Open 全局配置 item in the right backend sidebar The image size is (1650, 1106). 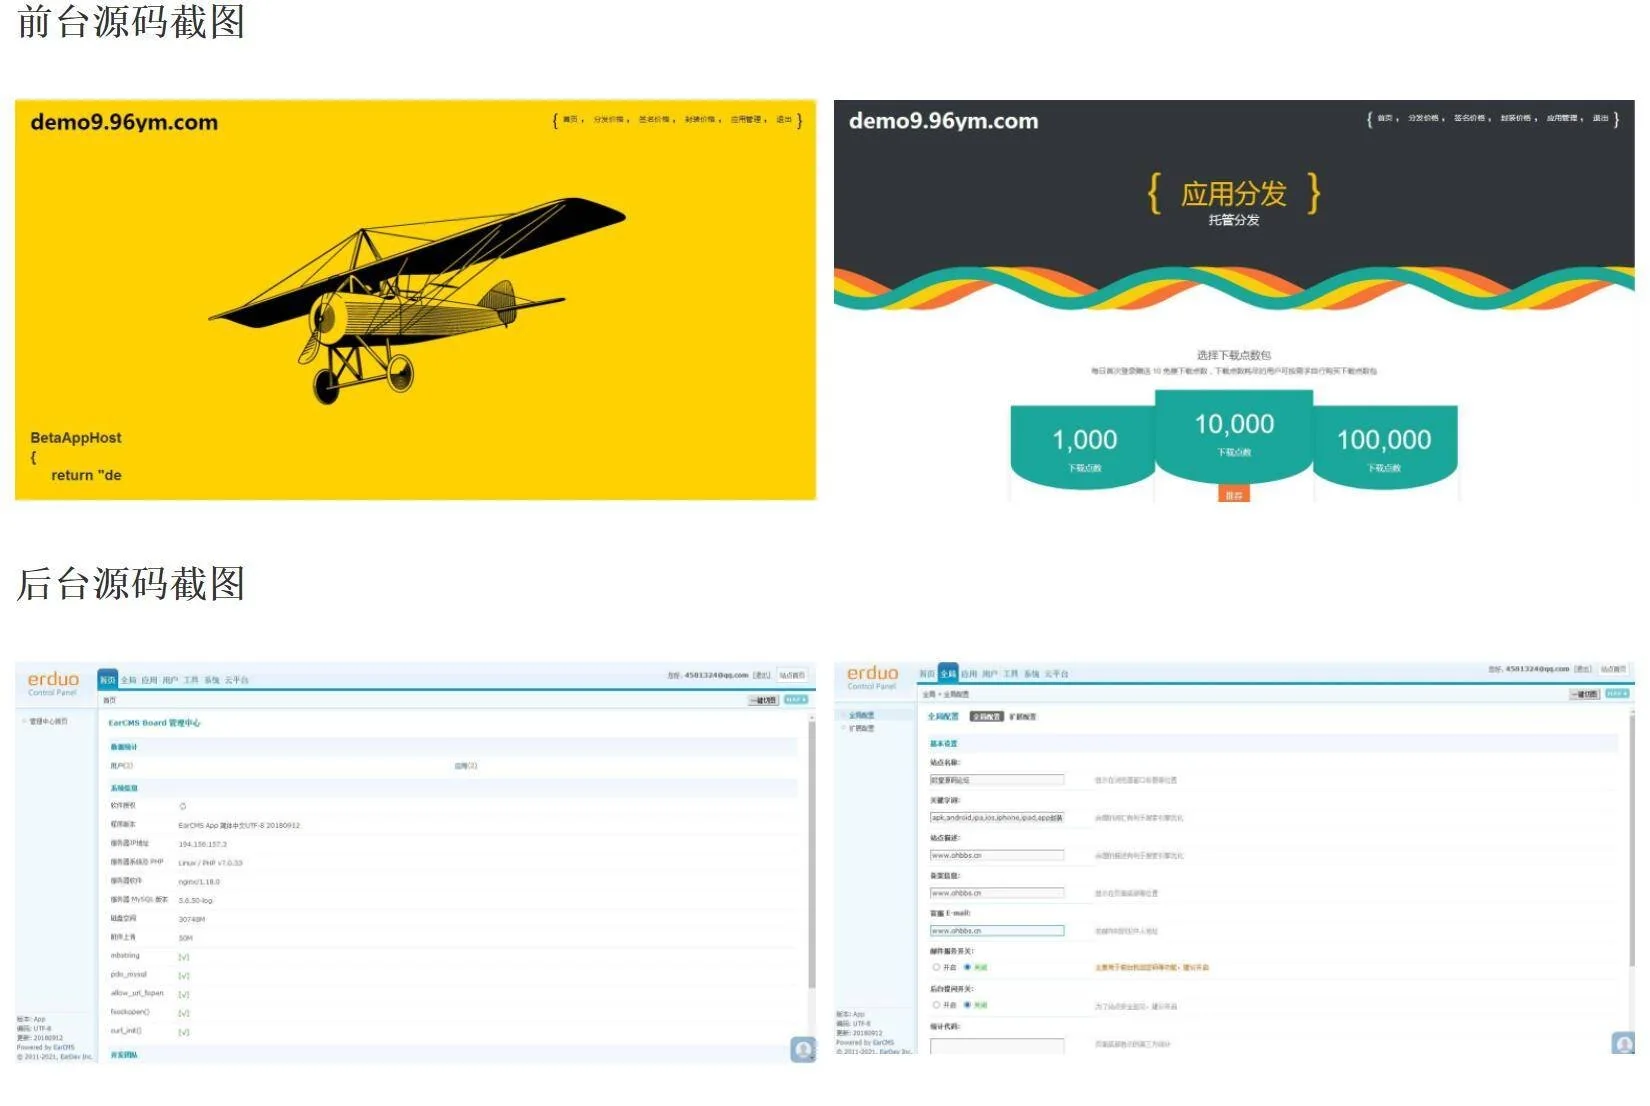[861, 715]
